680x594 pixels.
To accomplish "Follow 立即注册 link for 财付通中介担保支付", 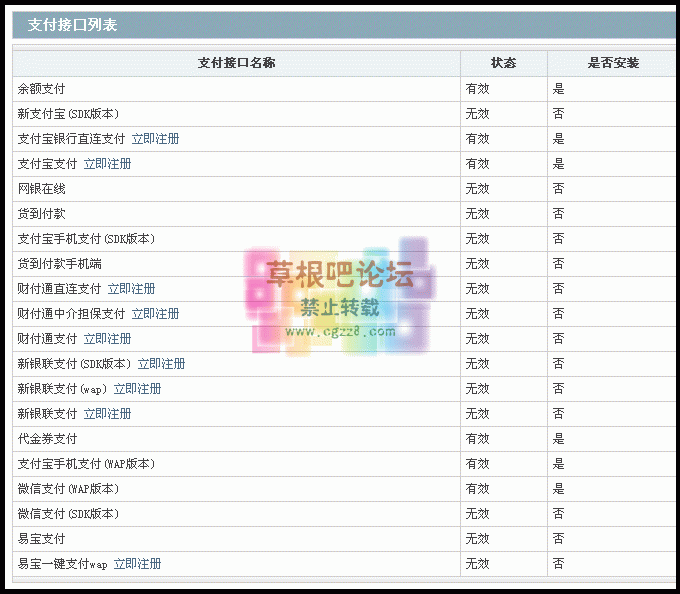I will click(x=155, y=314).
